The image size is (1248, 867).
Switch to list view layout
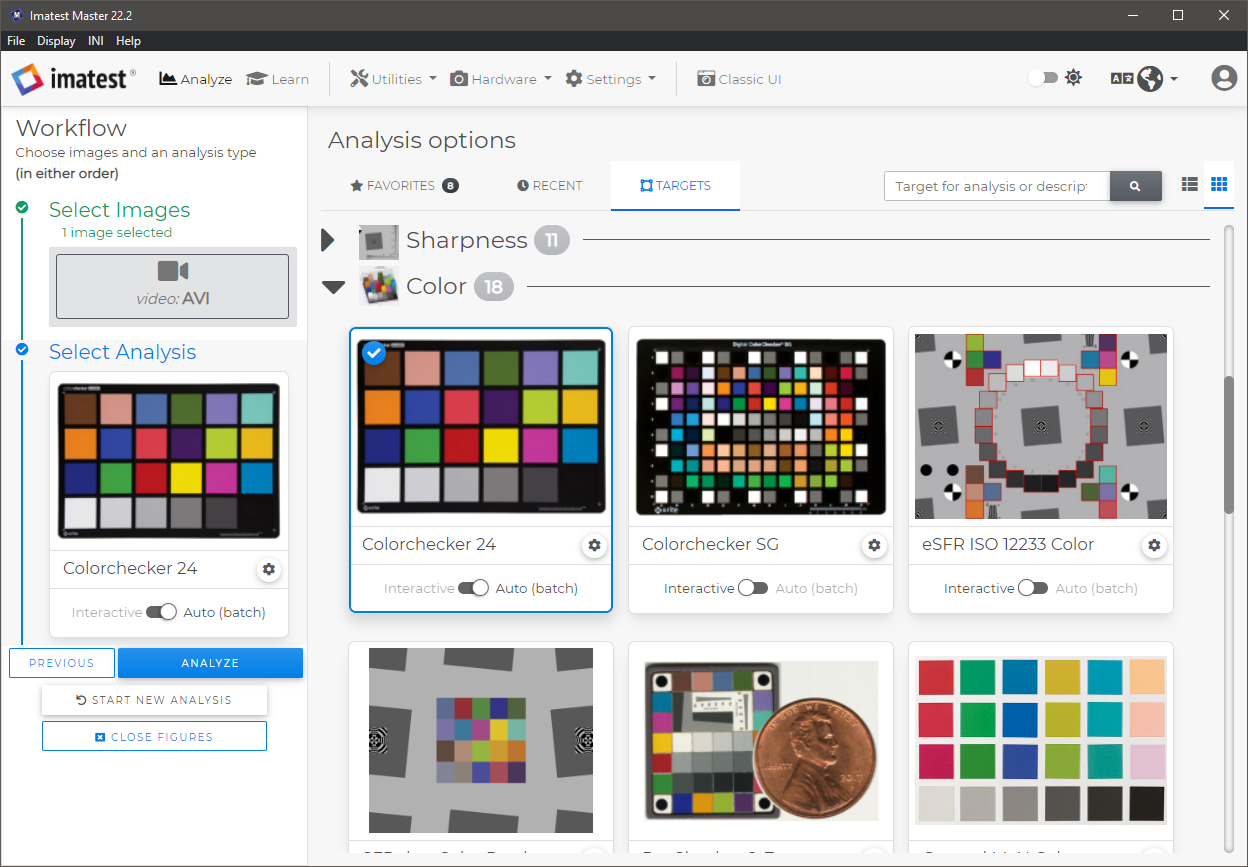[1189, 185]
